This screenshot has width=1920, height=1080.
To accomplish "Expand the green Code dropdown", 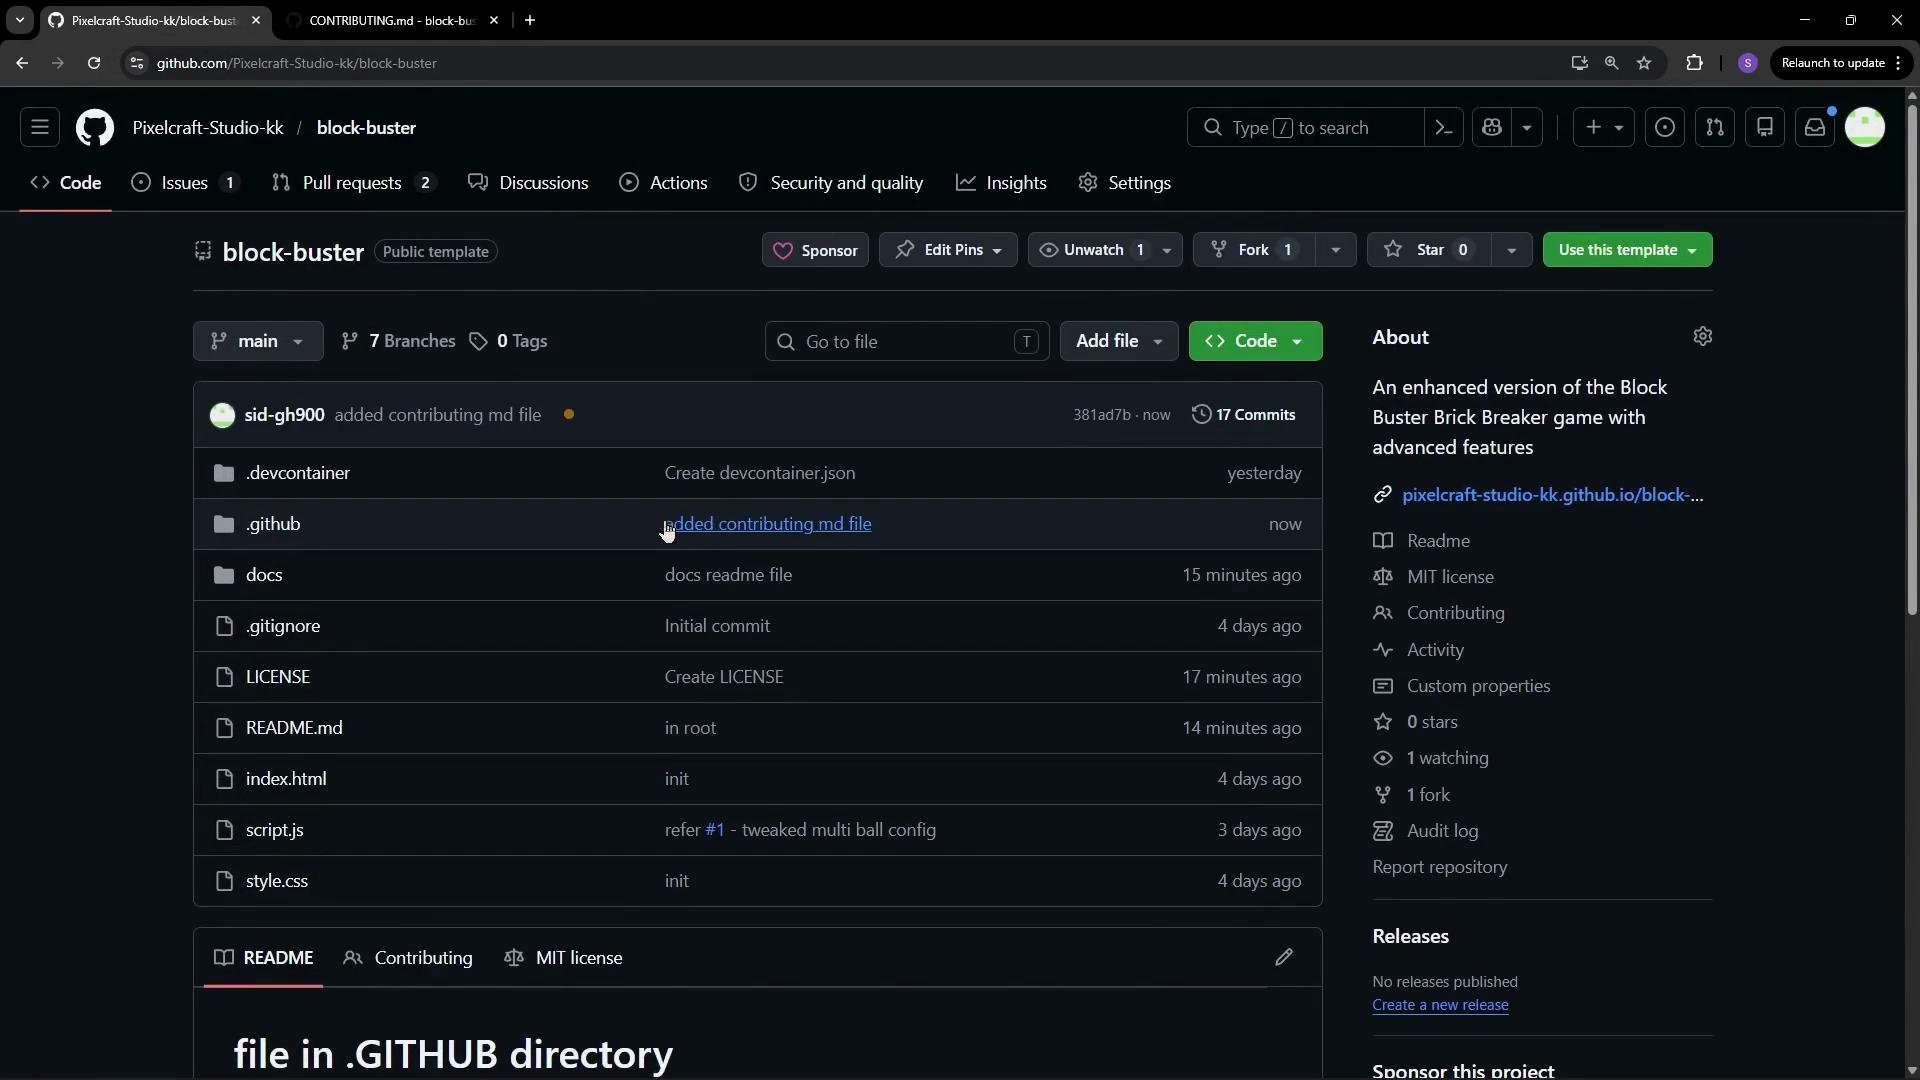I will point(1255,341).
